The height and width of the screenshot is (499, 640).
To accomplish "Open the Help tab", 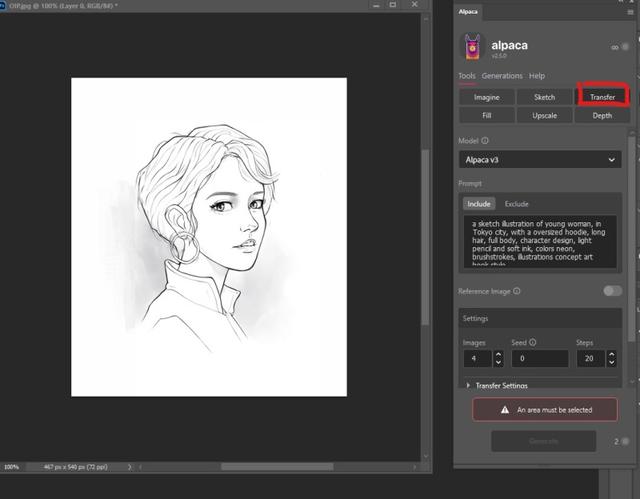I will (x=537, y=76).
